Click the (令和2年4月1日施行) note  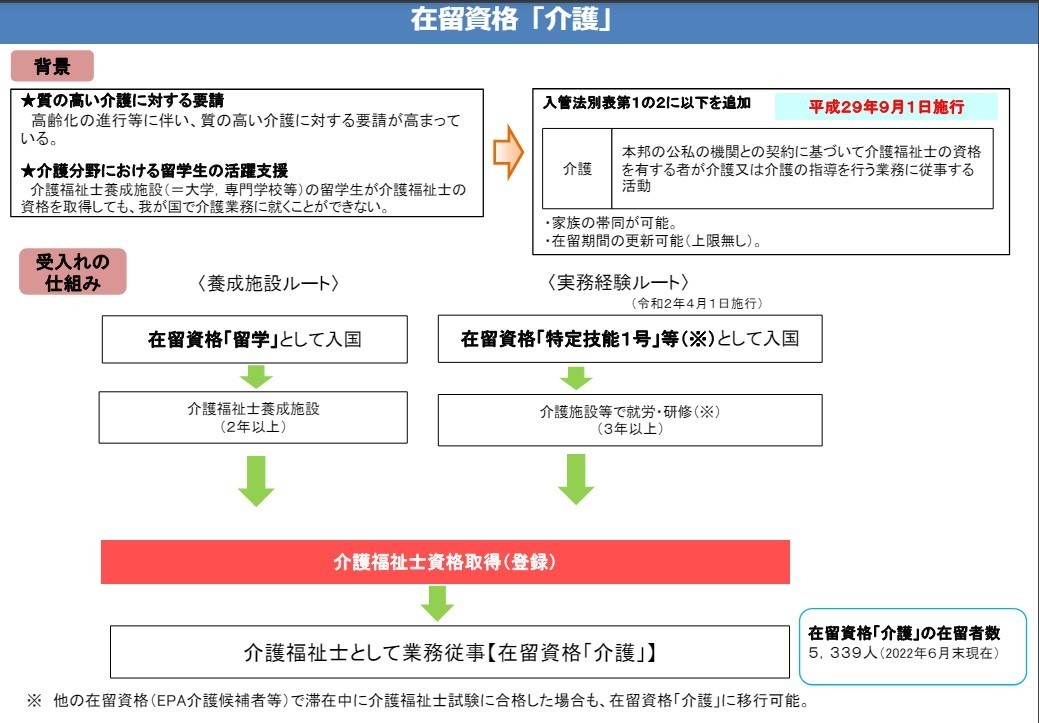point(696,304)
